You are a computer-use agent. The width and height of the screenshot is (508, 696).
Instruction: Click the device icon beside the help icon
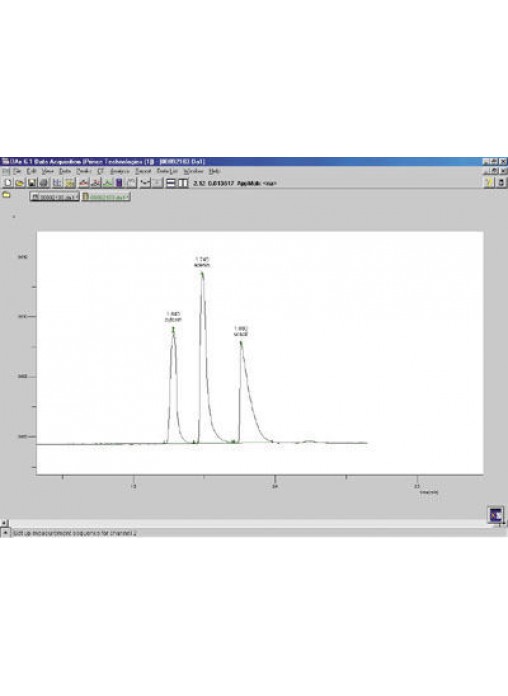click(501, 182)
